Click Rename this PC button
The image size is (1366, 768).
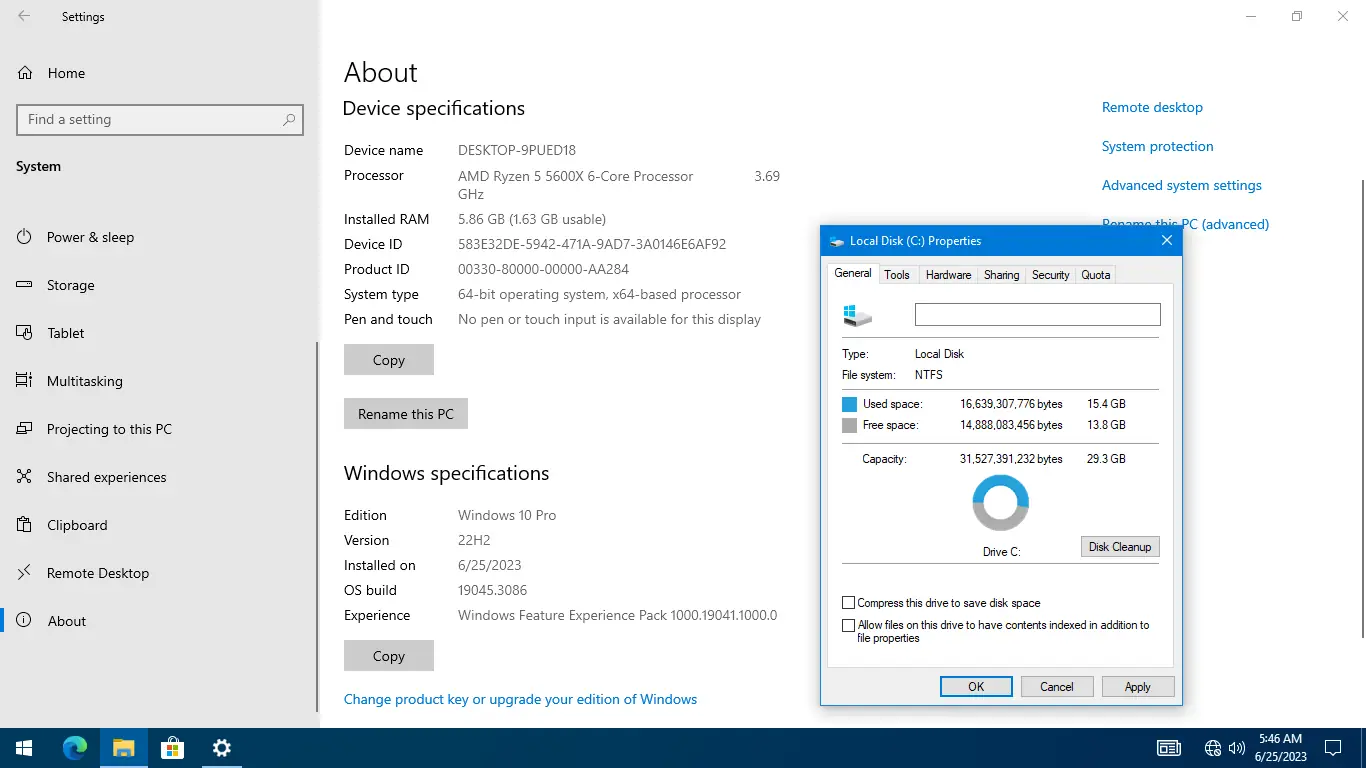pyautogui.click(x=406, y=414)
